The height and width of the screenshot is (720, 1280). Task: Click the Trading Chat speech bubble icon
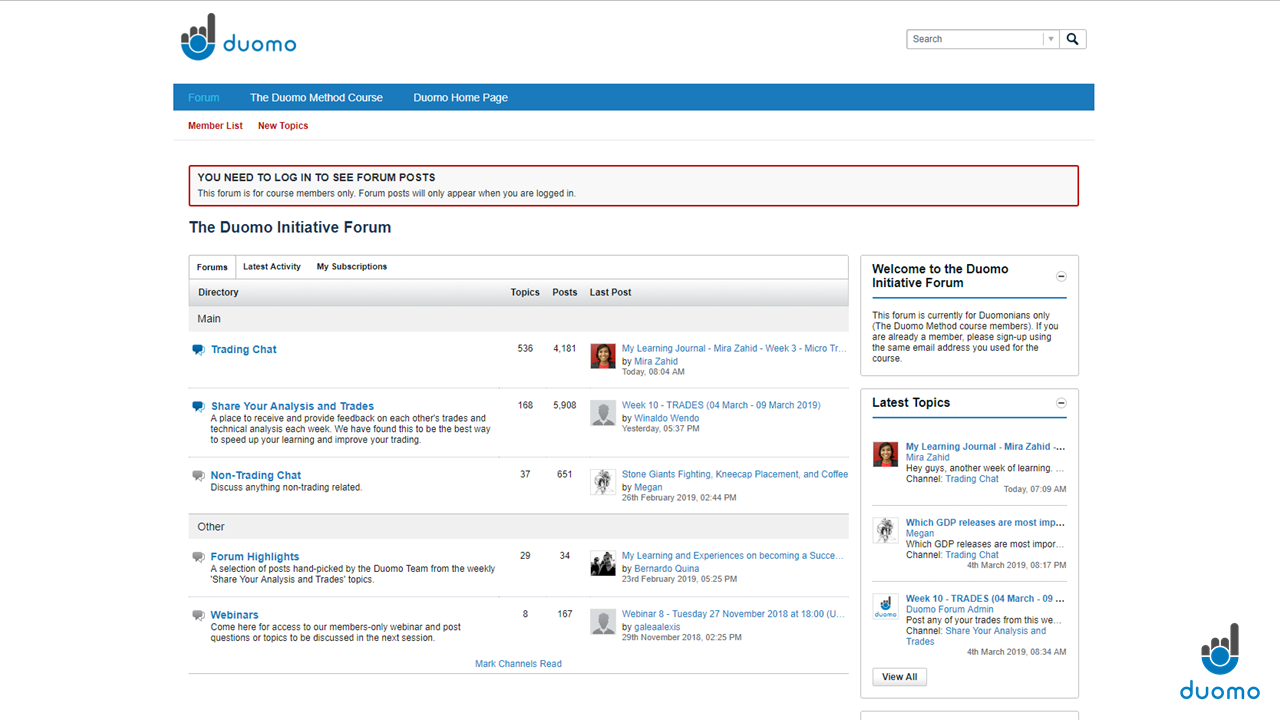pyautogui.click(x=198, y=350)
